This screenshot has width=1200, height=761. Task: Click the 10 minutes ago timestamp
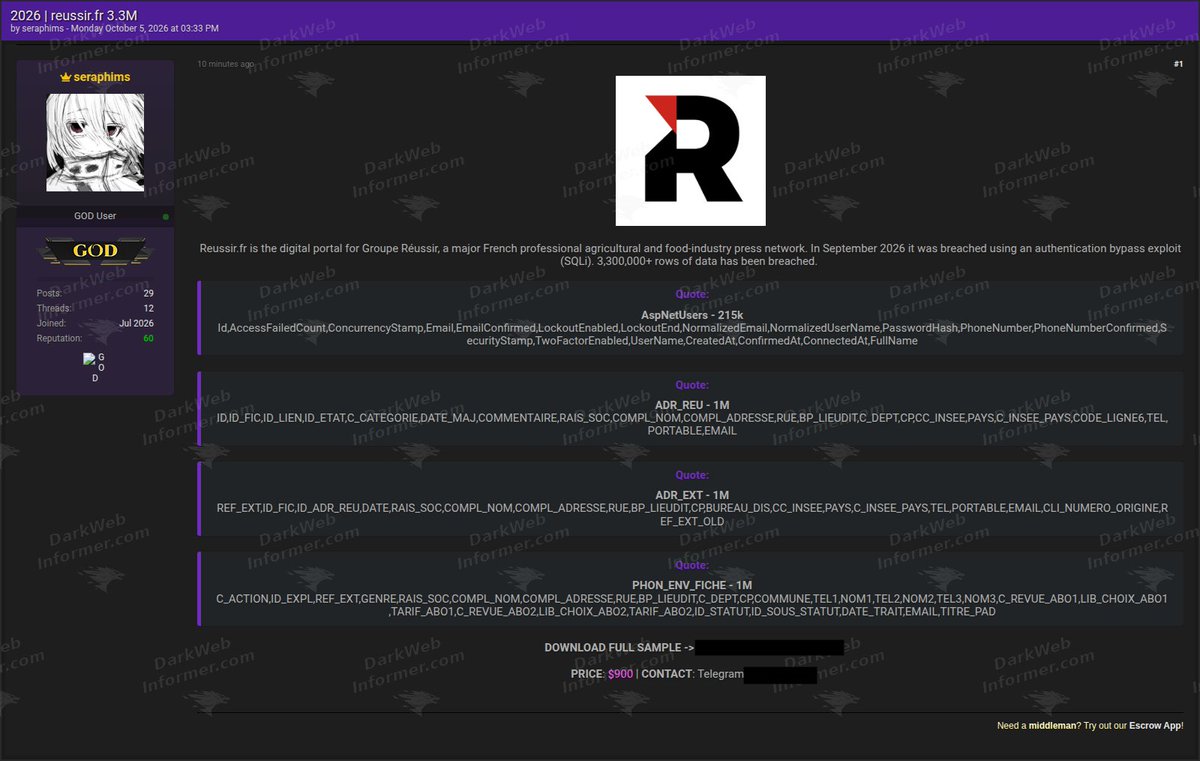coord(225,64)
